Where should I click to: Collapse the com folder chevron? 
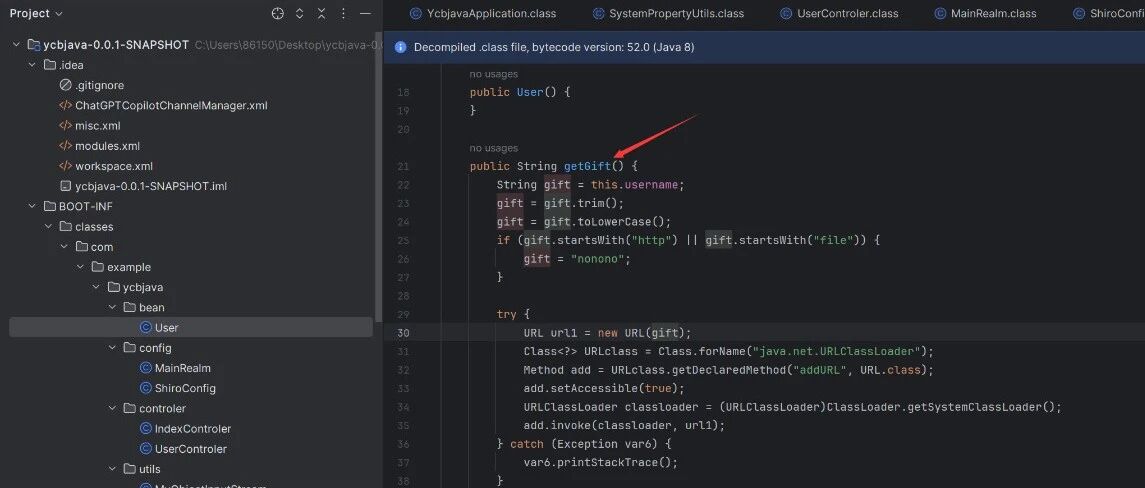click(x=64, y=247)
